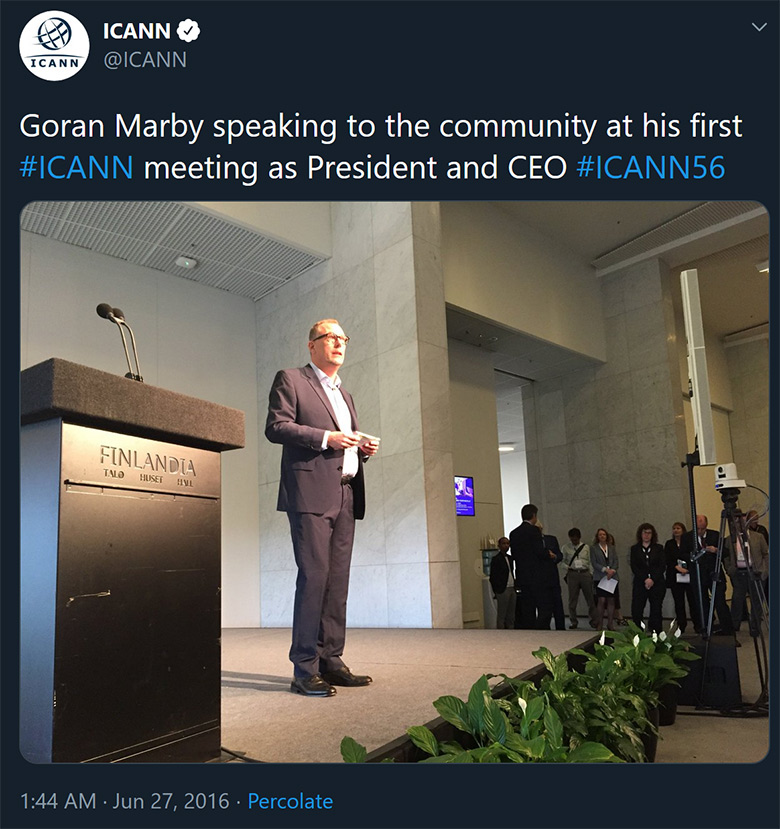Click the camera on the tripod
Screen dimensions: 780x829
tap(730, 475)
